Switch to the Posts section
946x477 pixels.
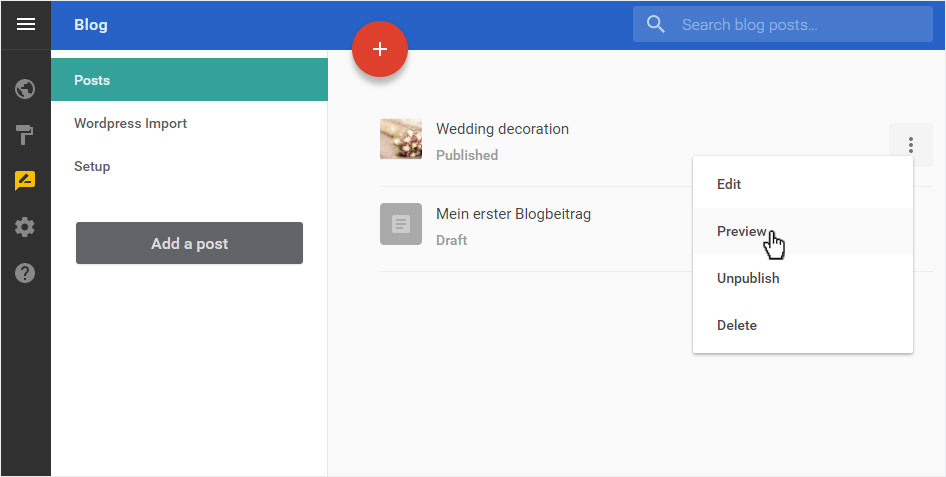(189, 80)
